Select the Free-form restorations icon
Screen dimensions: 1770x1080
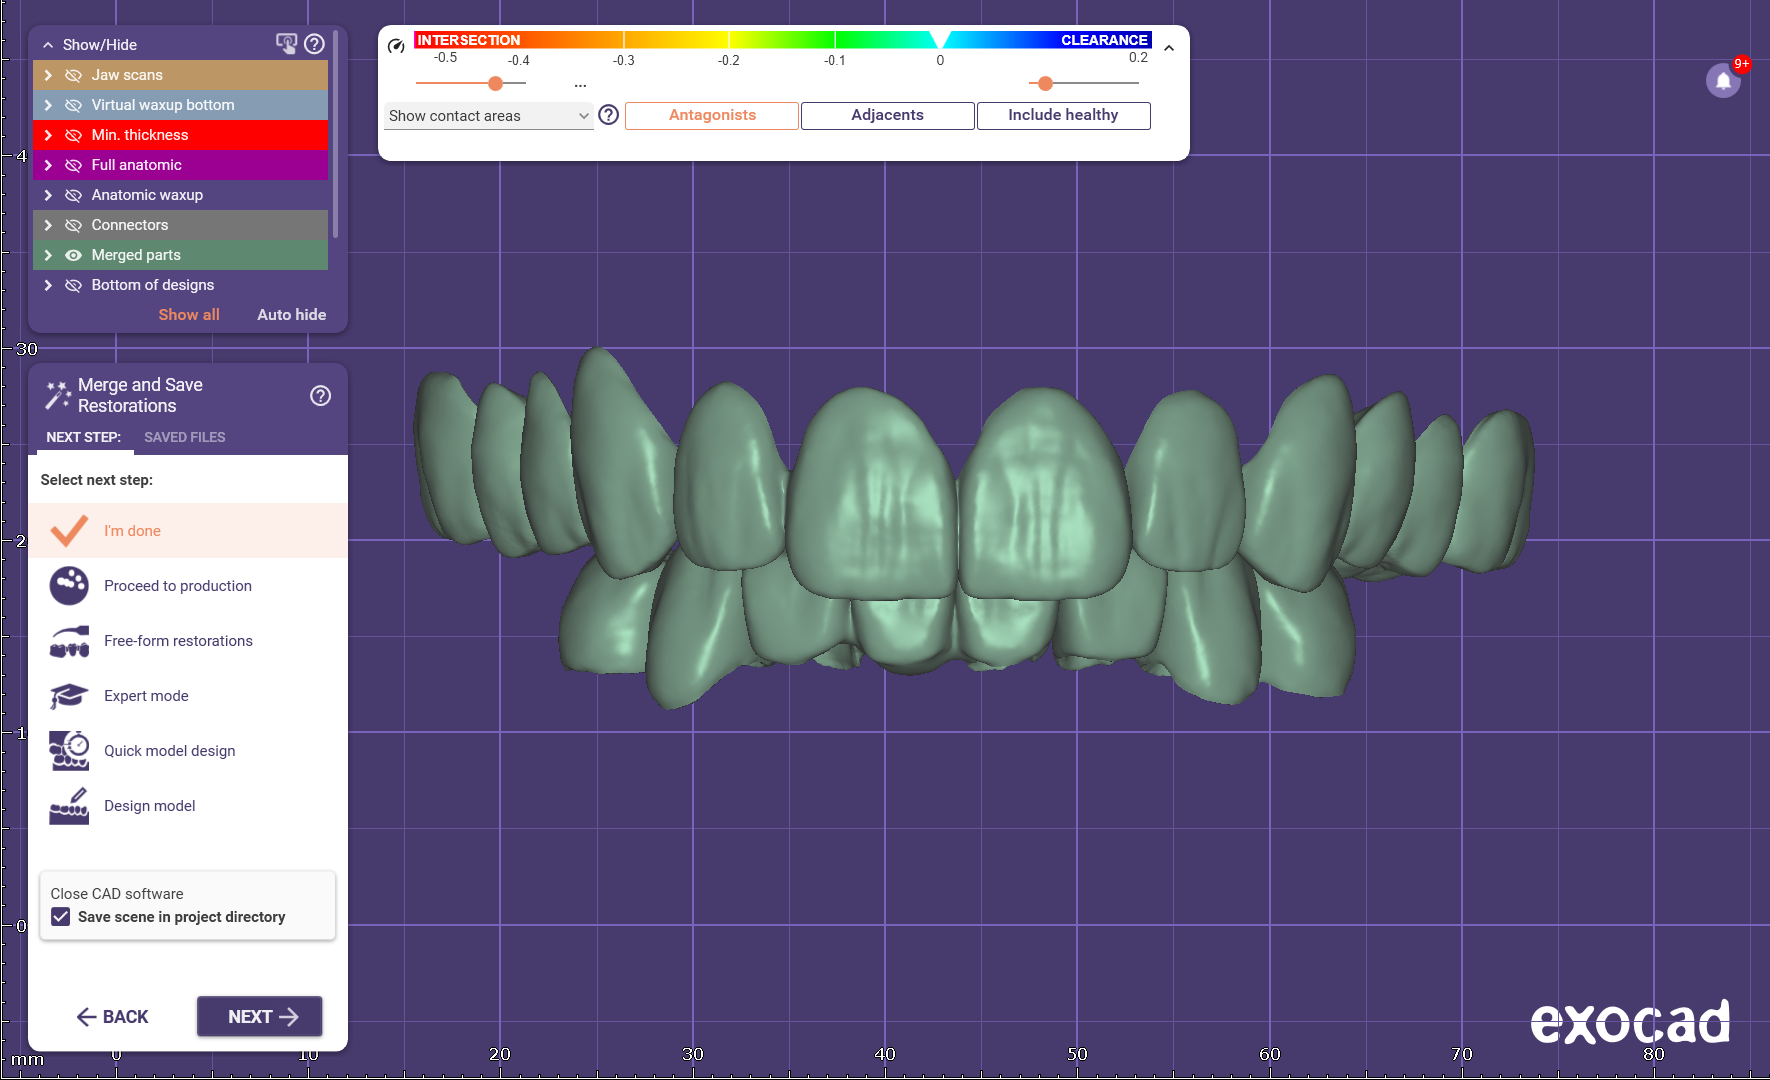[x=69, y=641]
